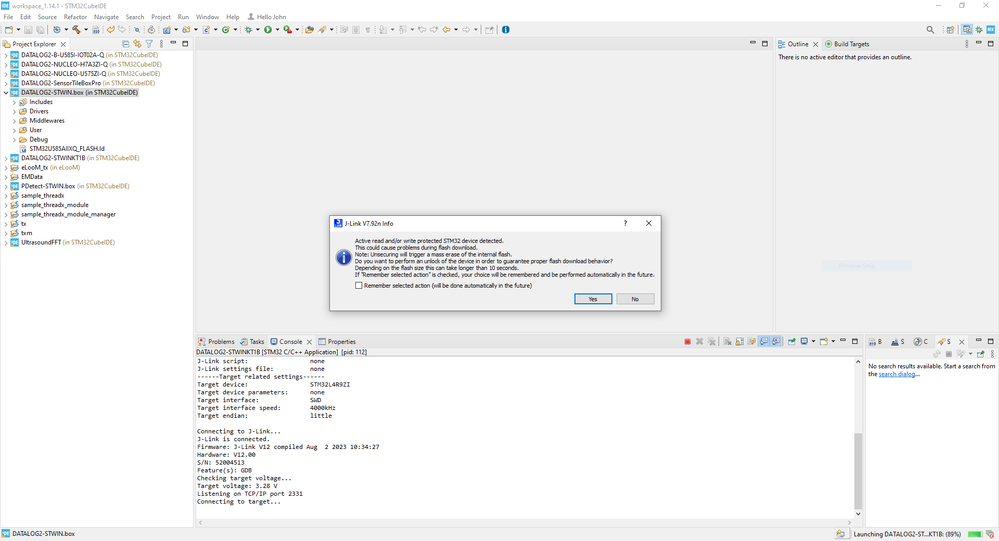Click the green launch progress bar

pos(974,534)
